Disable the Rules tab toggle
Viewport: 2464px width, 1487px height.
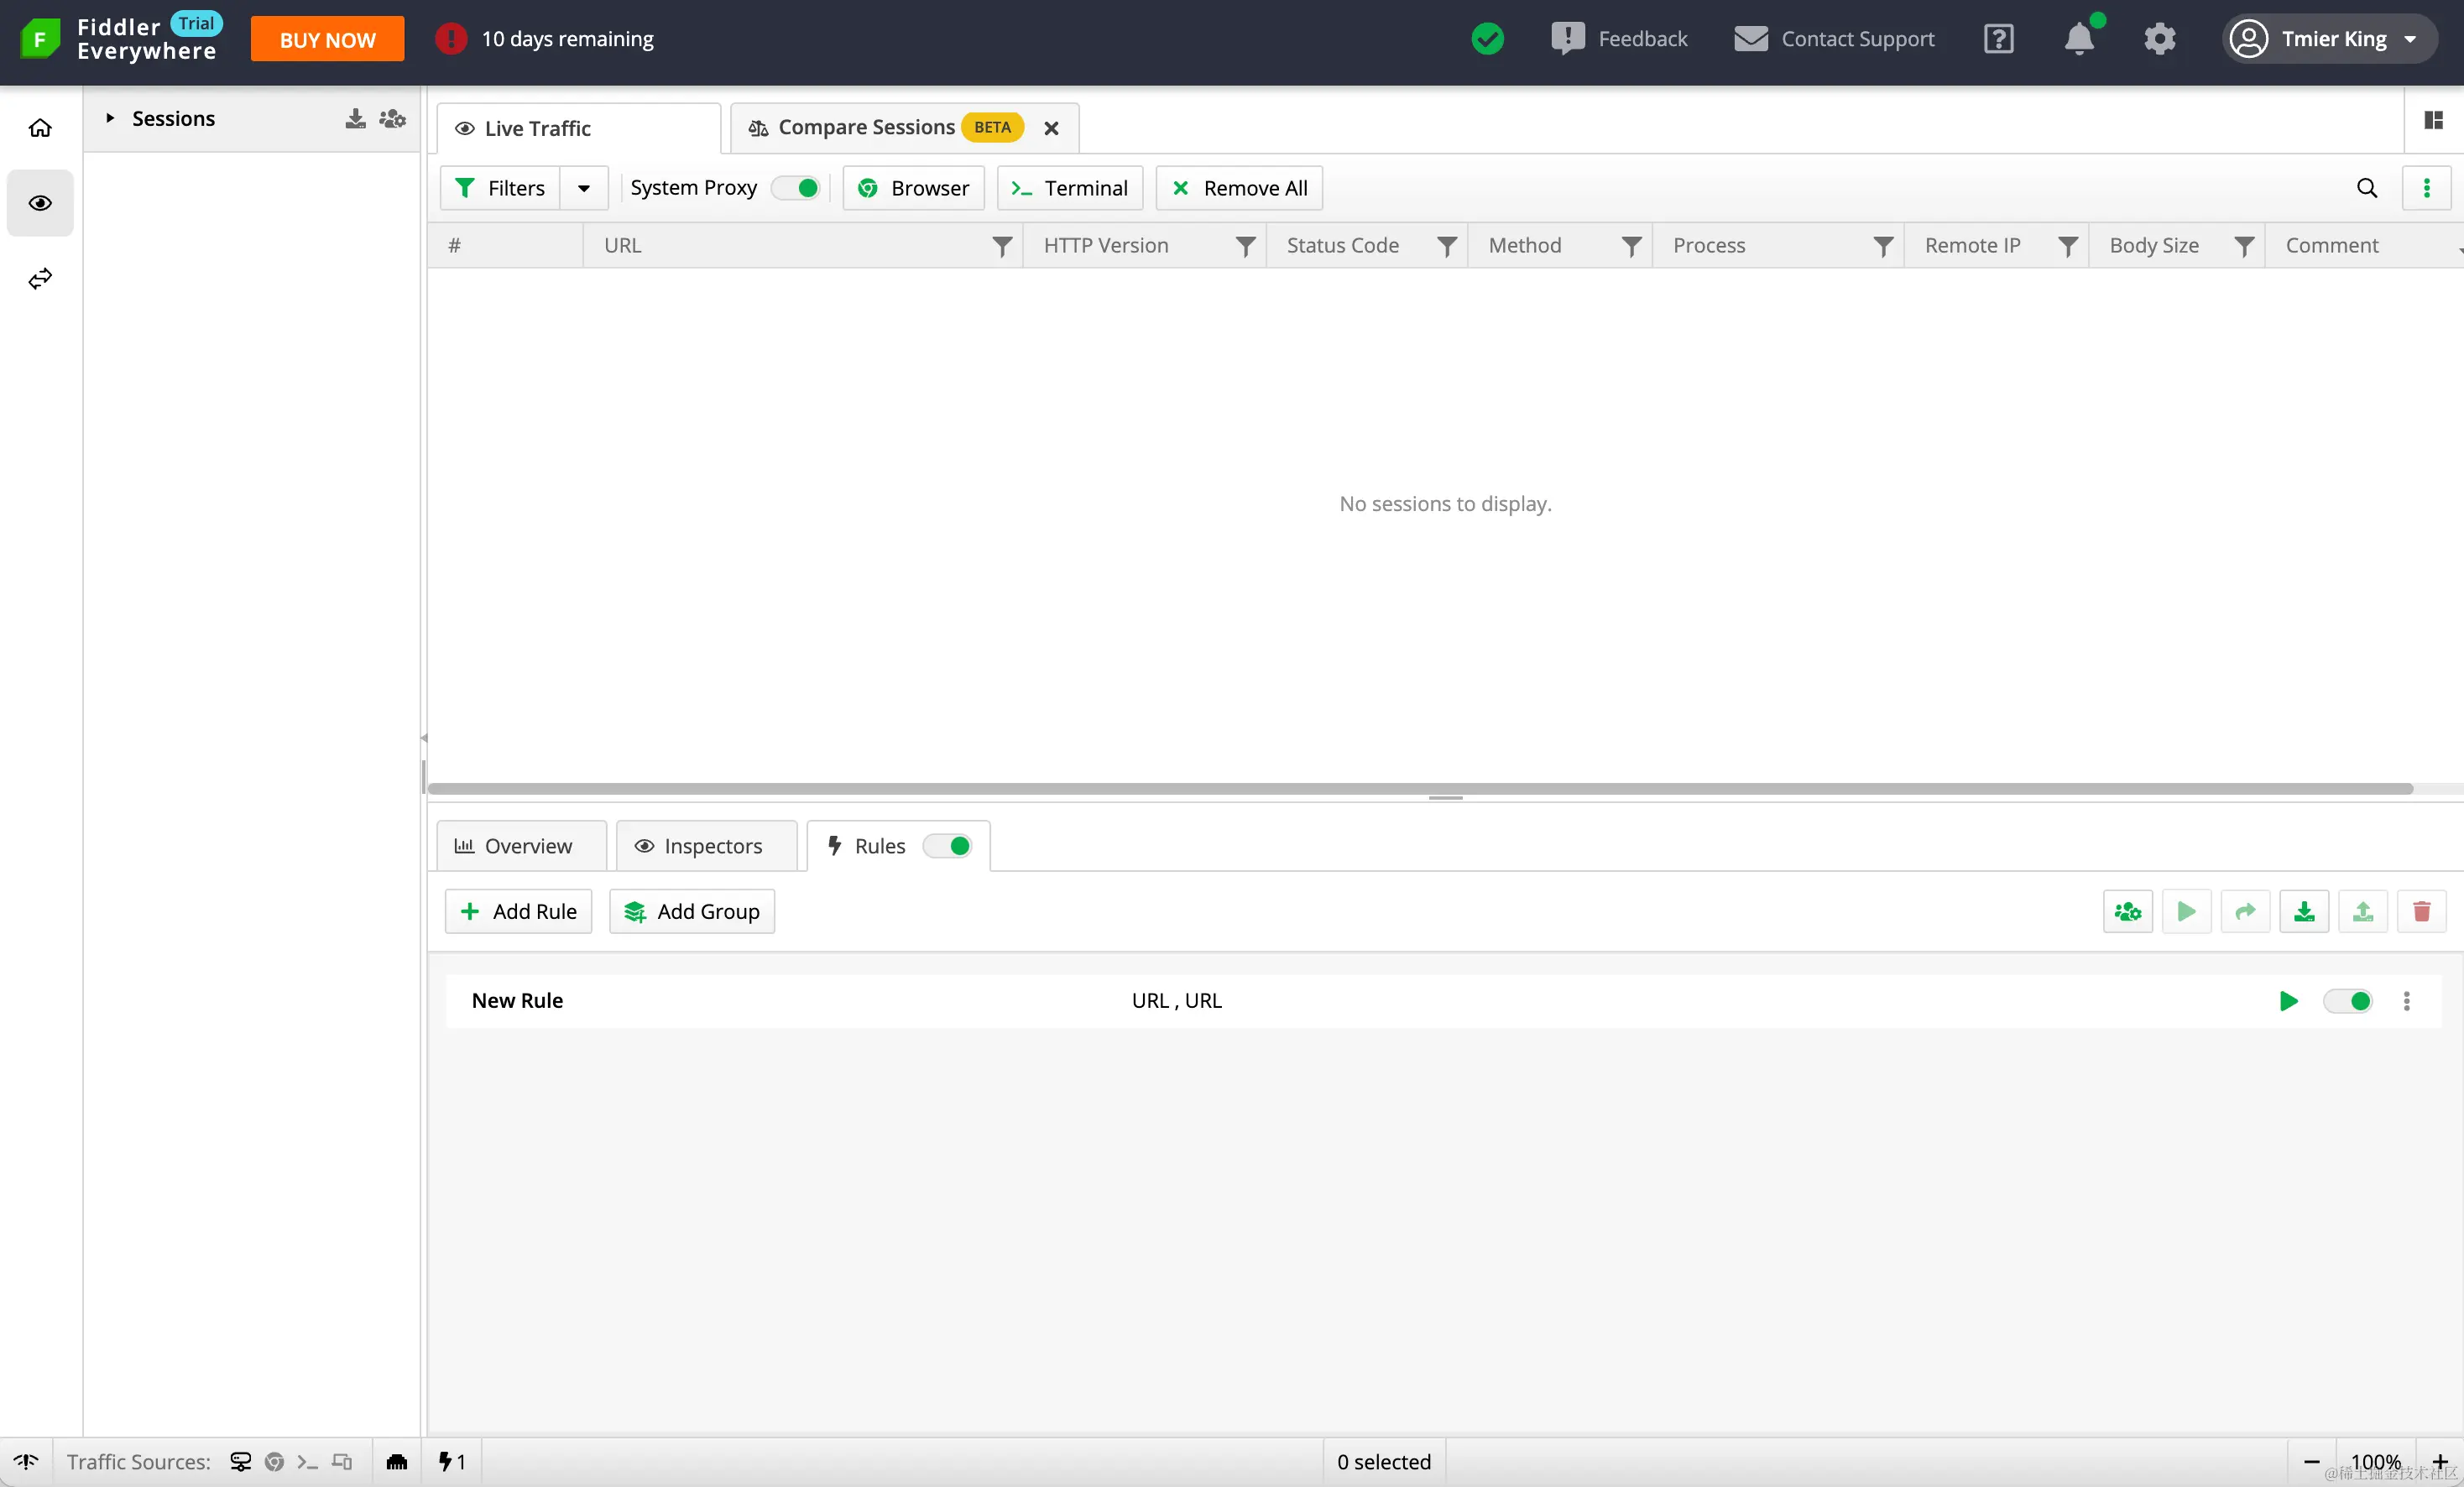[x=948, y=846]
